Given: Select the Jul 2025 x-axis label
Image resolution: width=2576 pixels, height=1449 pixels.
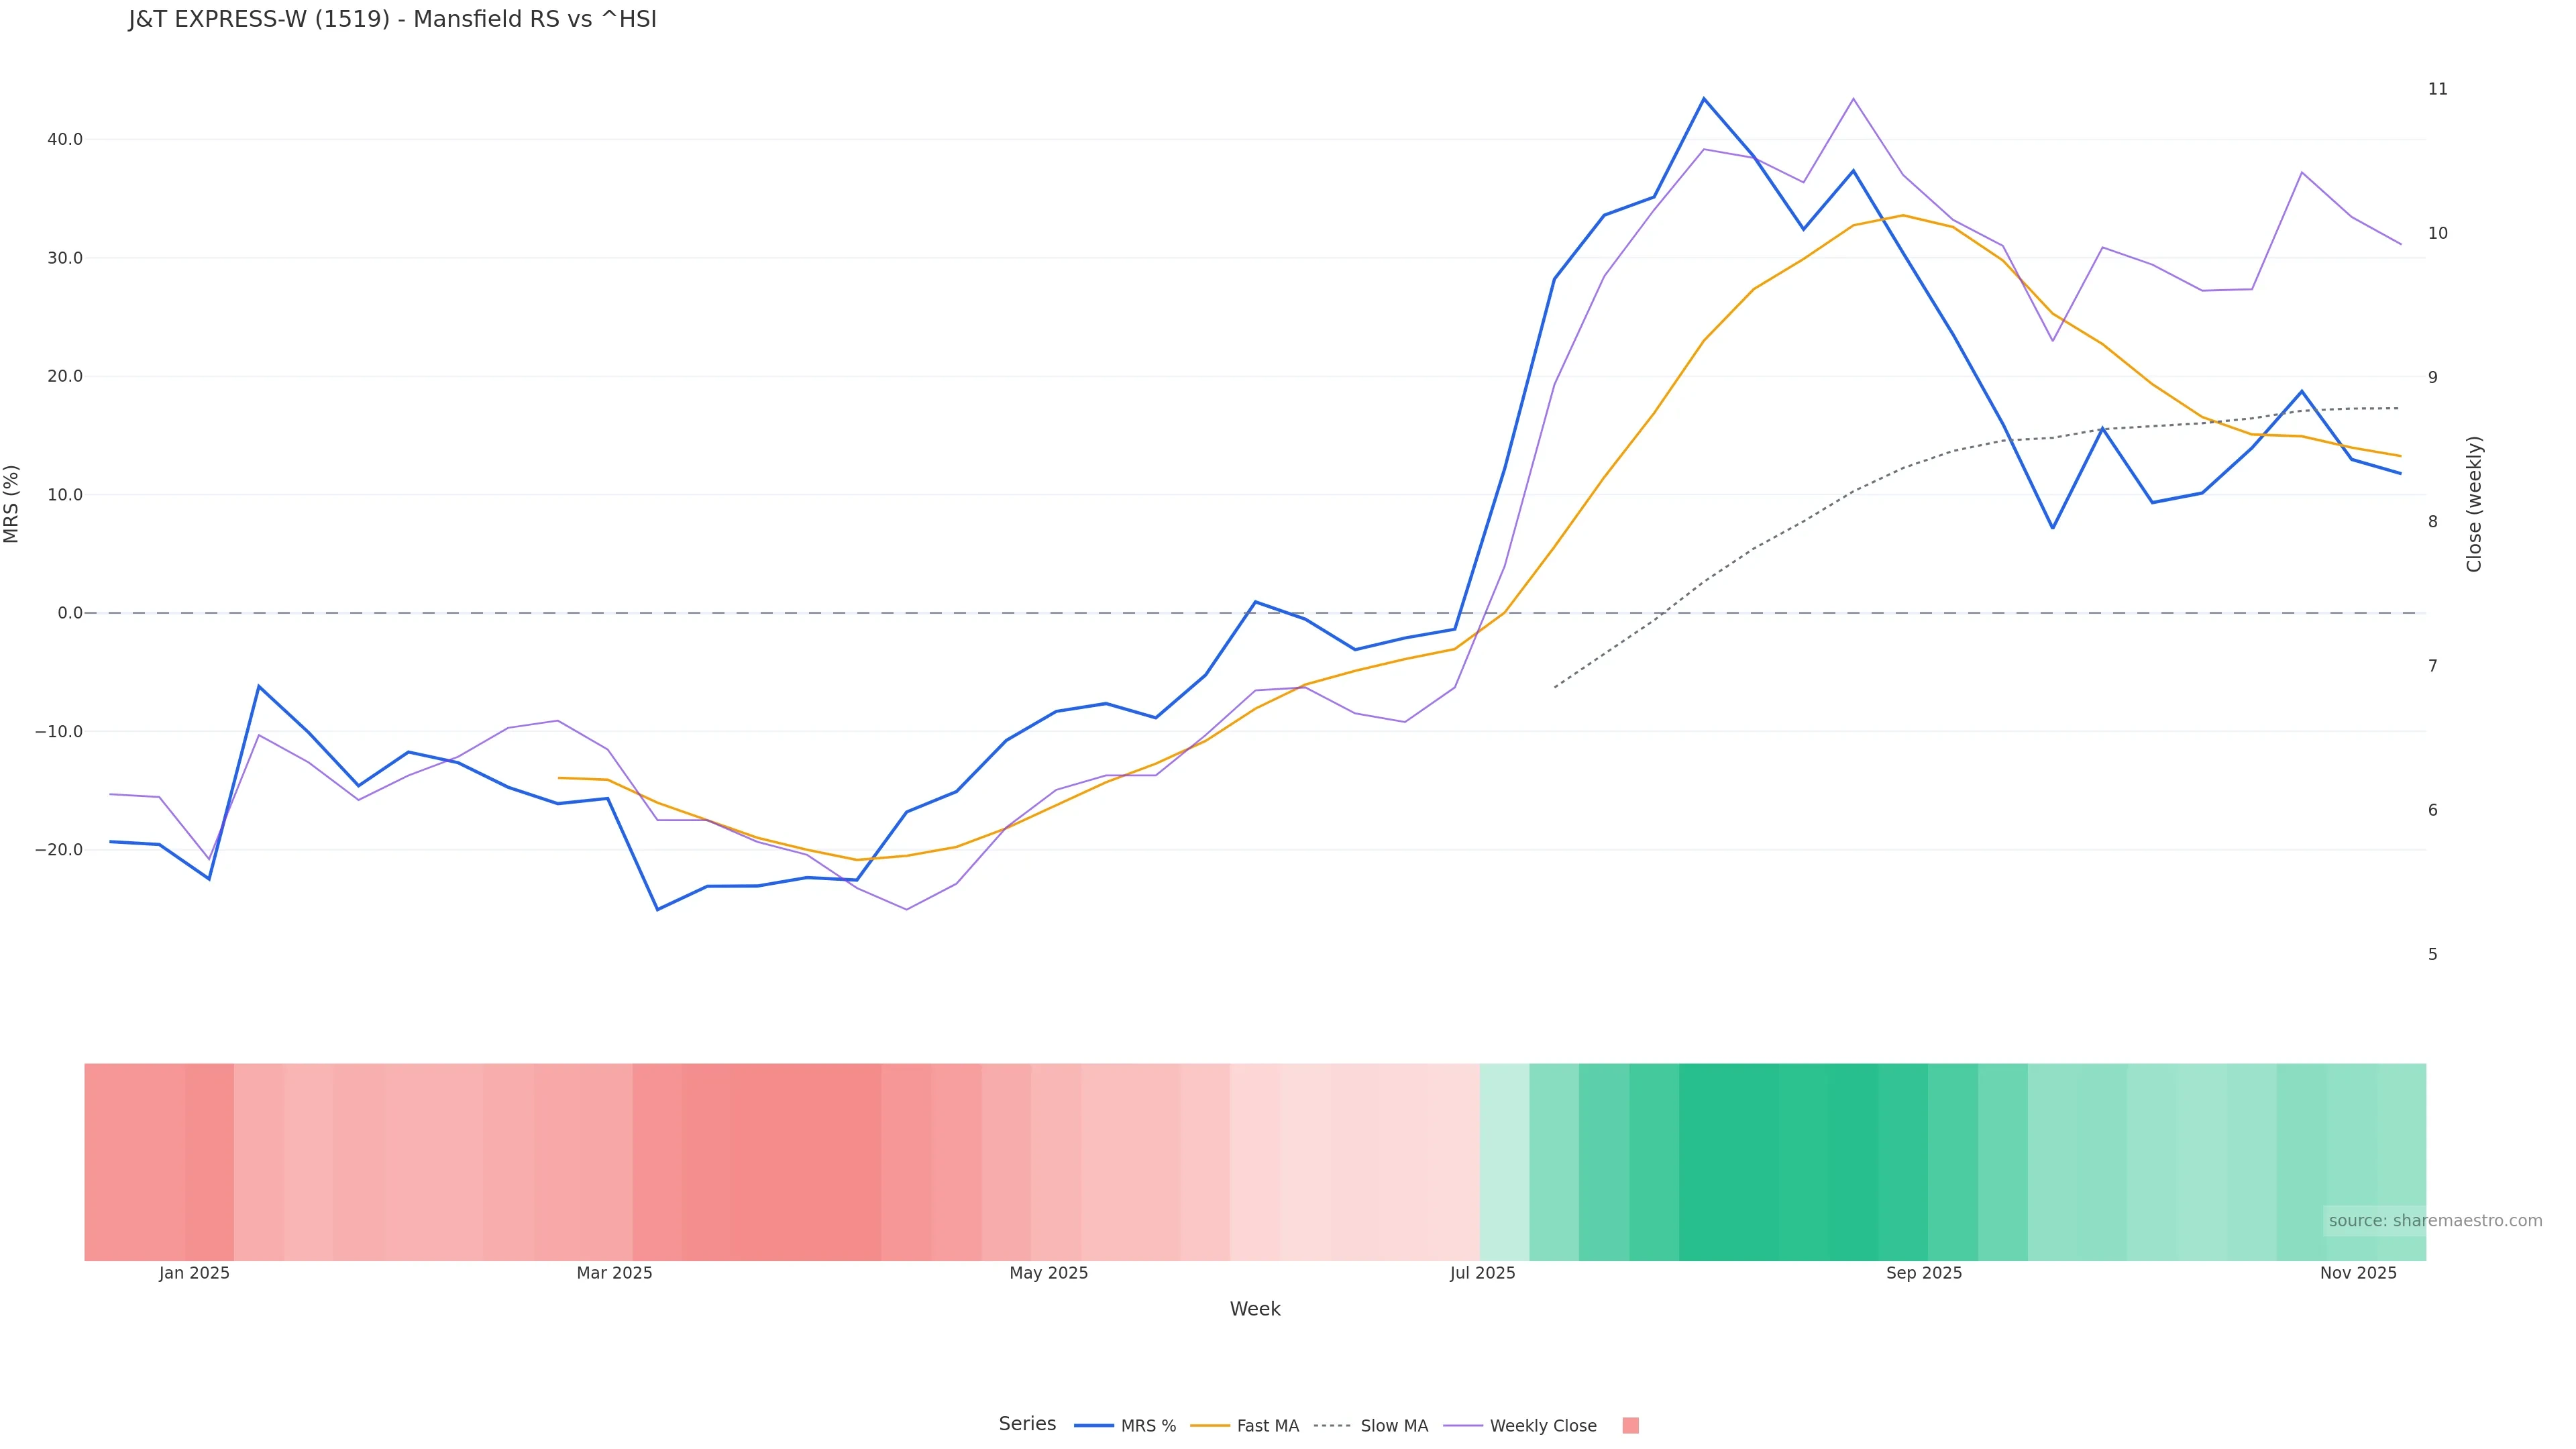Looking at the screenshot, I should coord(1482,1273).
